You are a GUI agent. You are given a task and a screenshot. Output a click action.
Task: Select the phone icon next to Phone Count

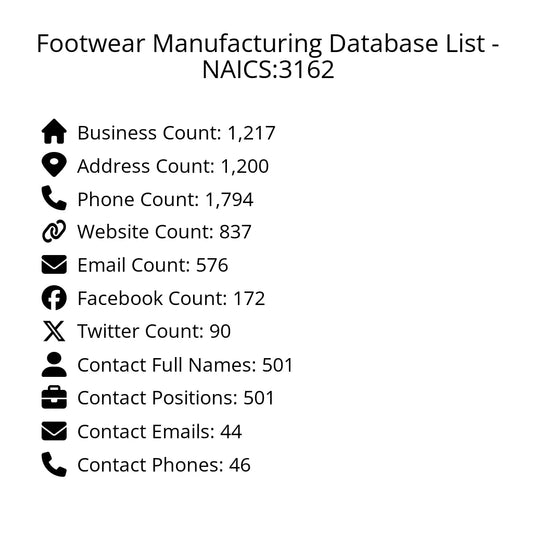[54, 198]
